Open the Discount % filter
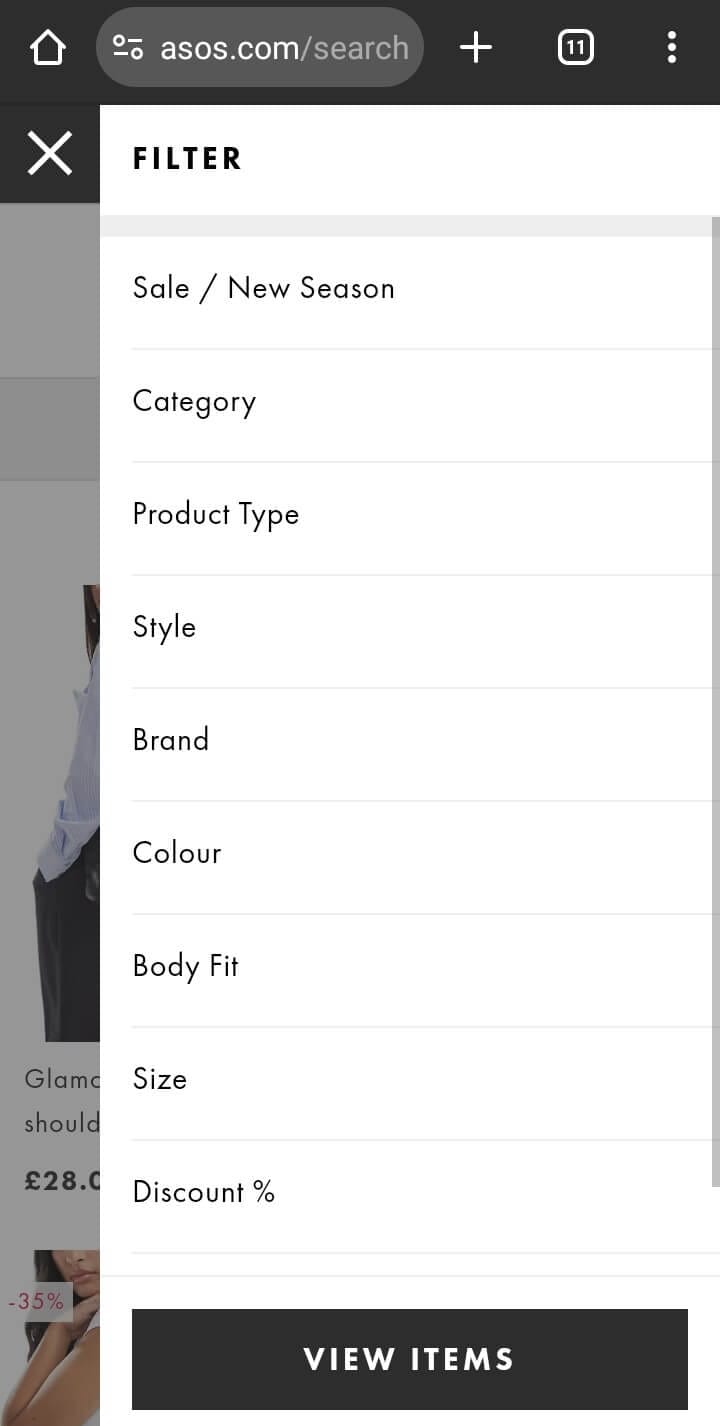Screen dimensions: 720x1426 point(203,1192)
